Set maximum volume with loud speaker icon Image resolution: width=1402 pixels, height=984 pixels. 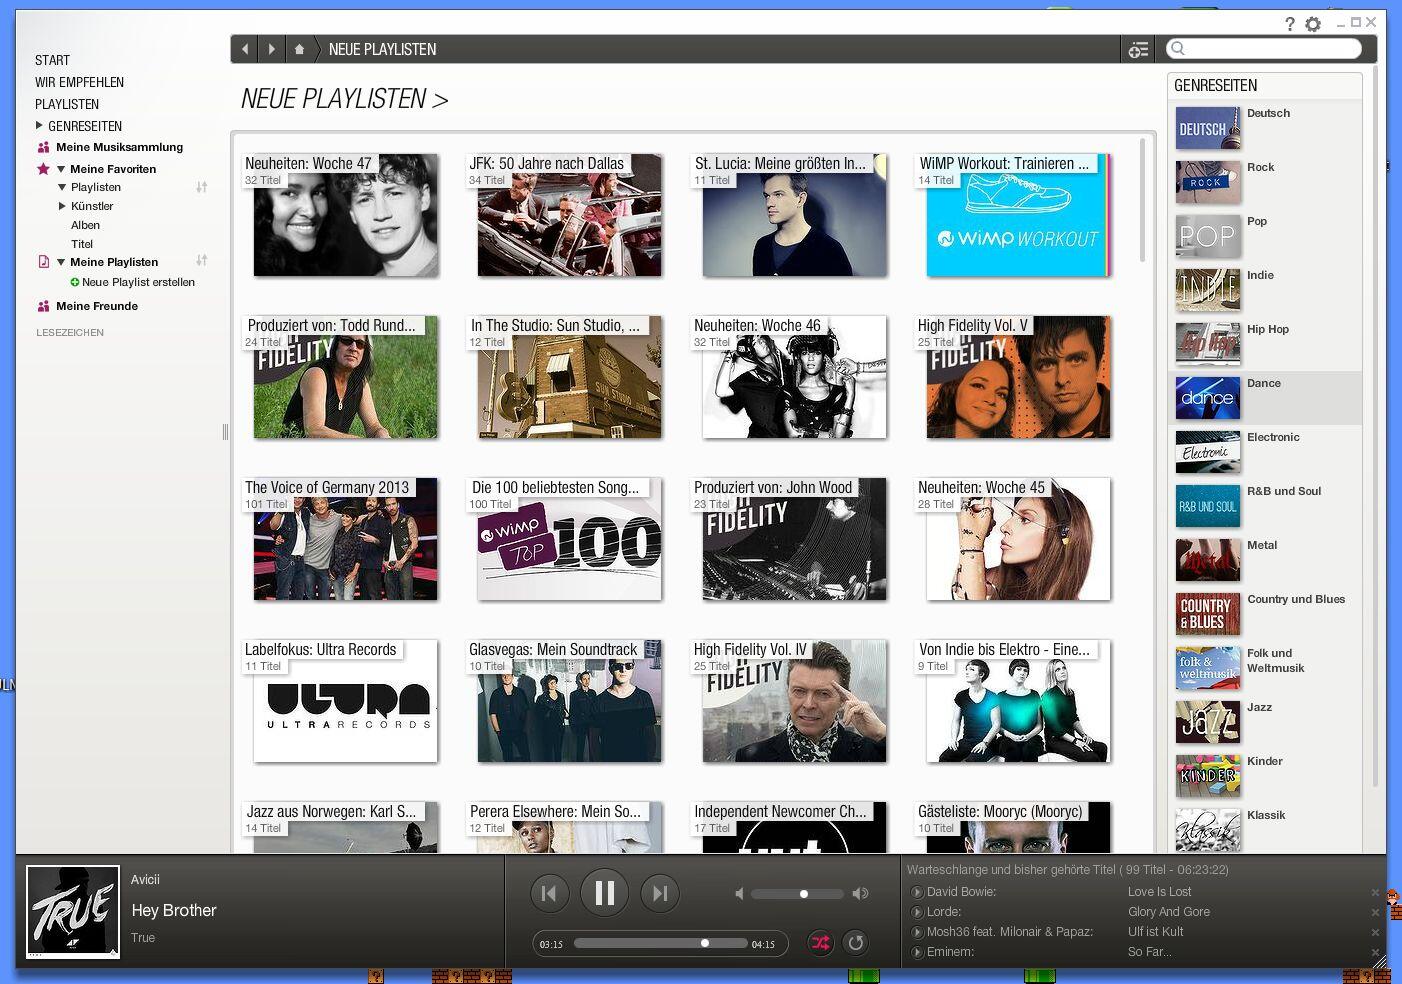[860, 893]
